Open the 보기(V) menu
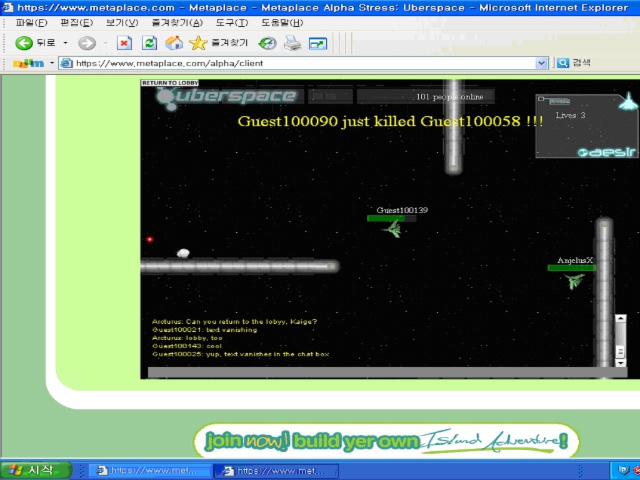The image size is (640, 480). coord(122,23)
